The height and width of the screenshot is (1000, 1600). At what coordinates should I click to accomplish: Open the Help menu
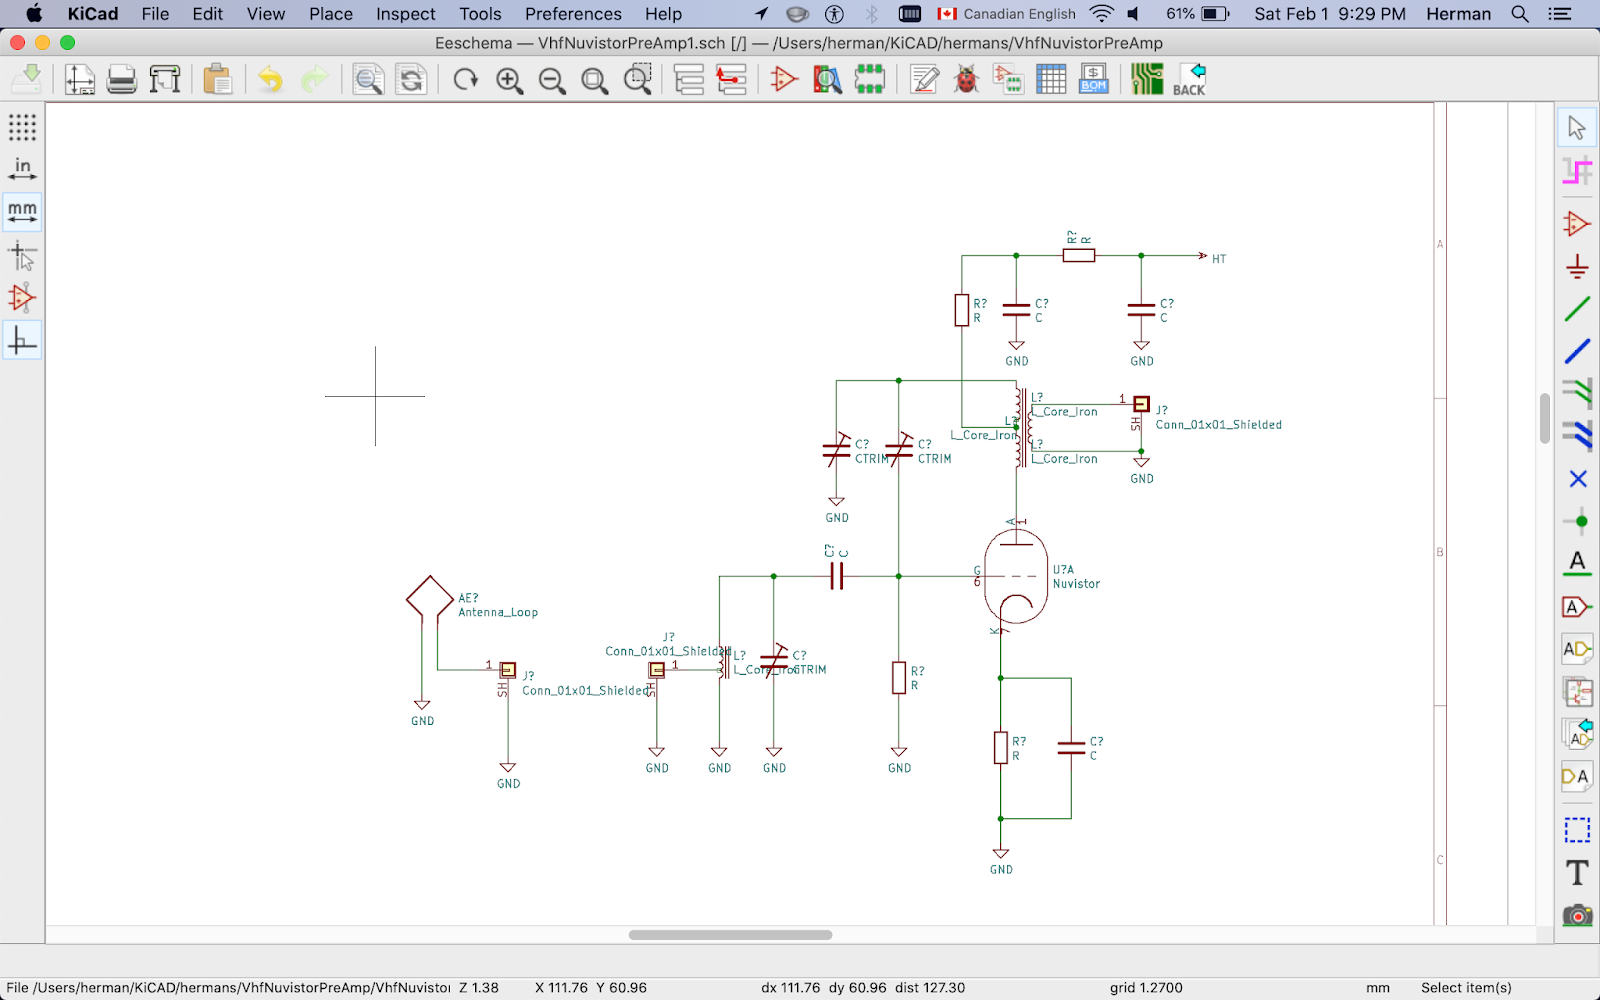(x=663, y=14)
